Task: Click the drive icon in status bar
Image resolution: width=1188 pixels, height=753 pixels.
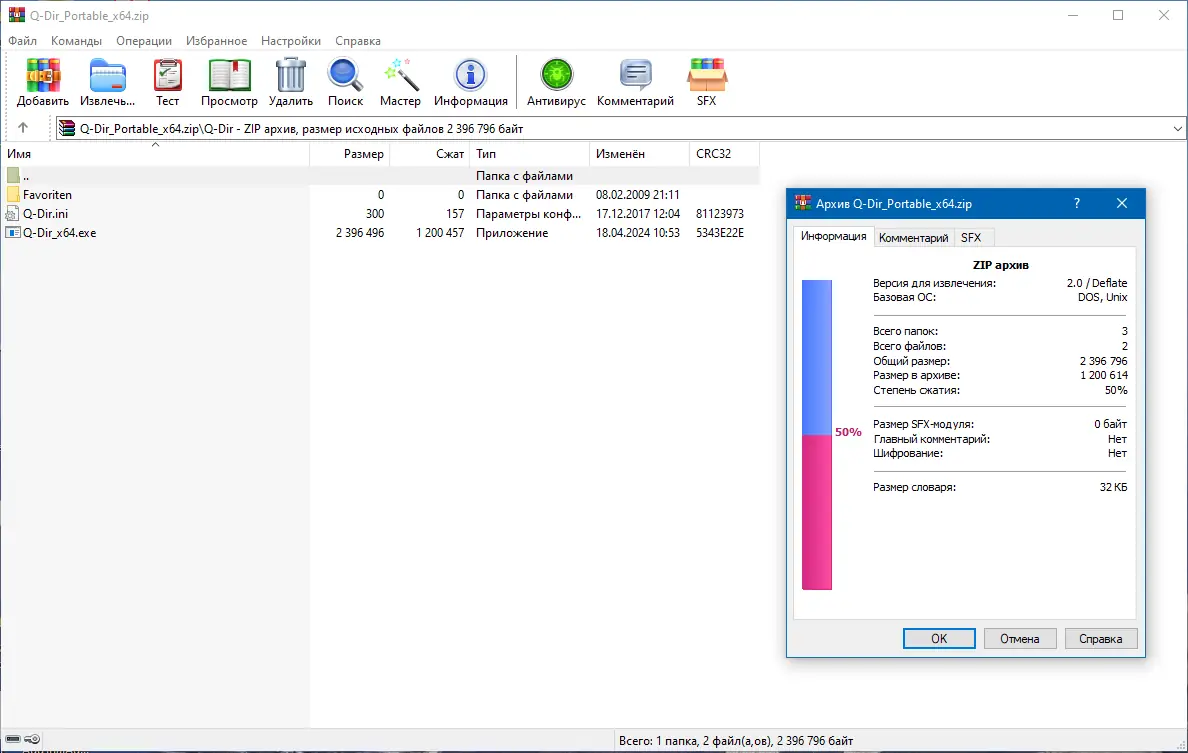Action: pos(13,739)
